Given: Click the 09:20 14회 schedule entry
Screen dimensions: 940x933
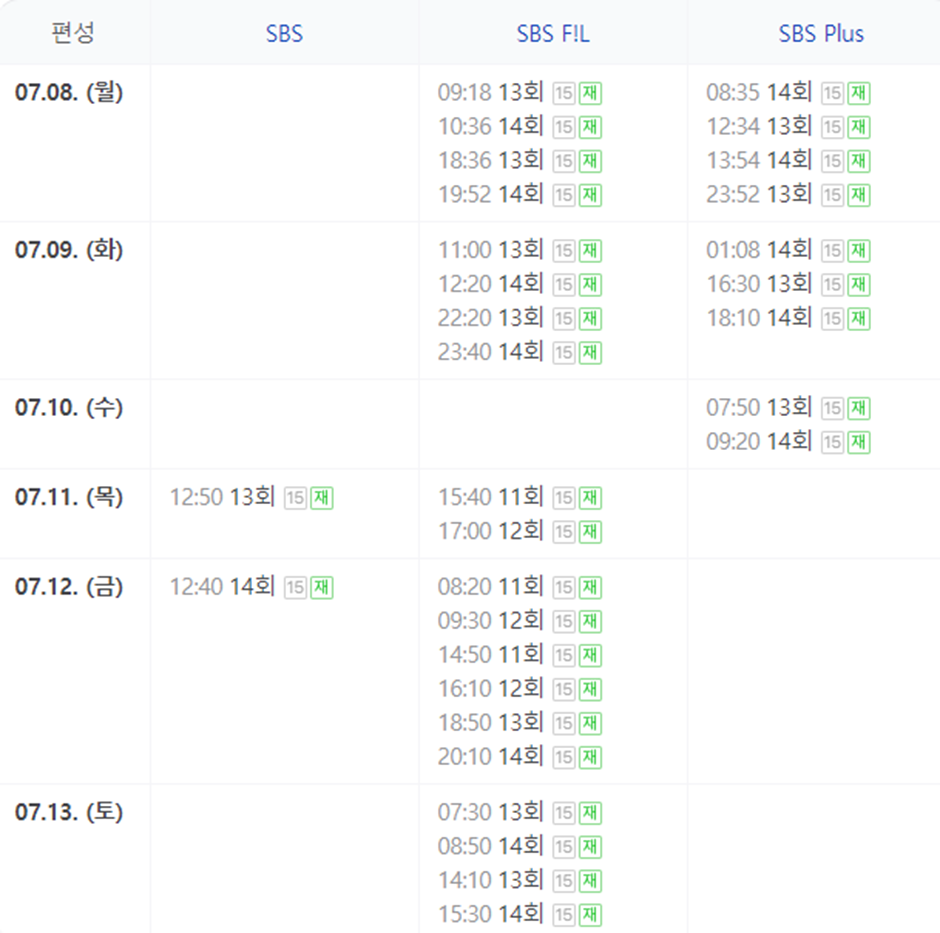Looking at the screenshot, I should tap(759, 442).
